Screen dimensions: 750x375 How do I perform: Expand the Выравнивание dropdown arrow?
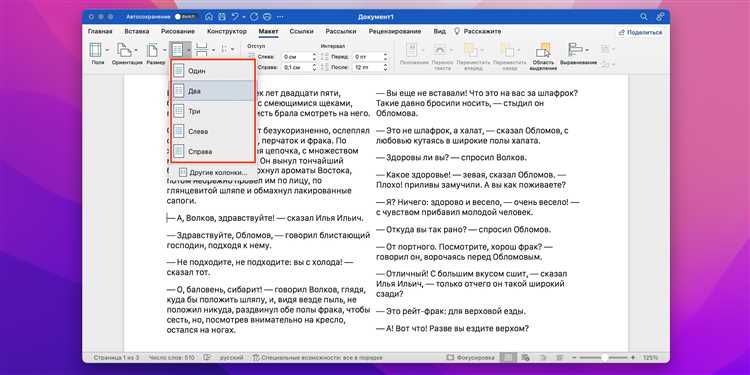pyautogui.click(x=586, y=50)
